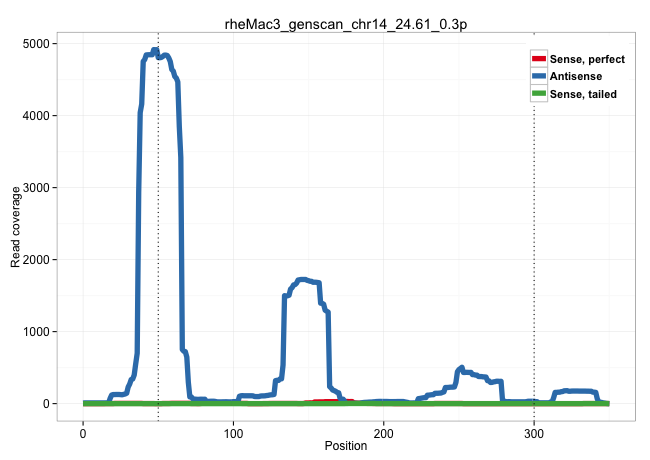Click the 2000 y-axis tick label

(x=36, y=260)
